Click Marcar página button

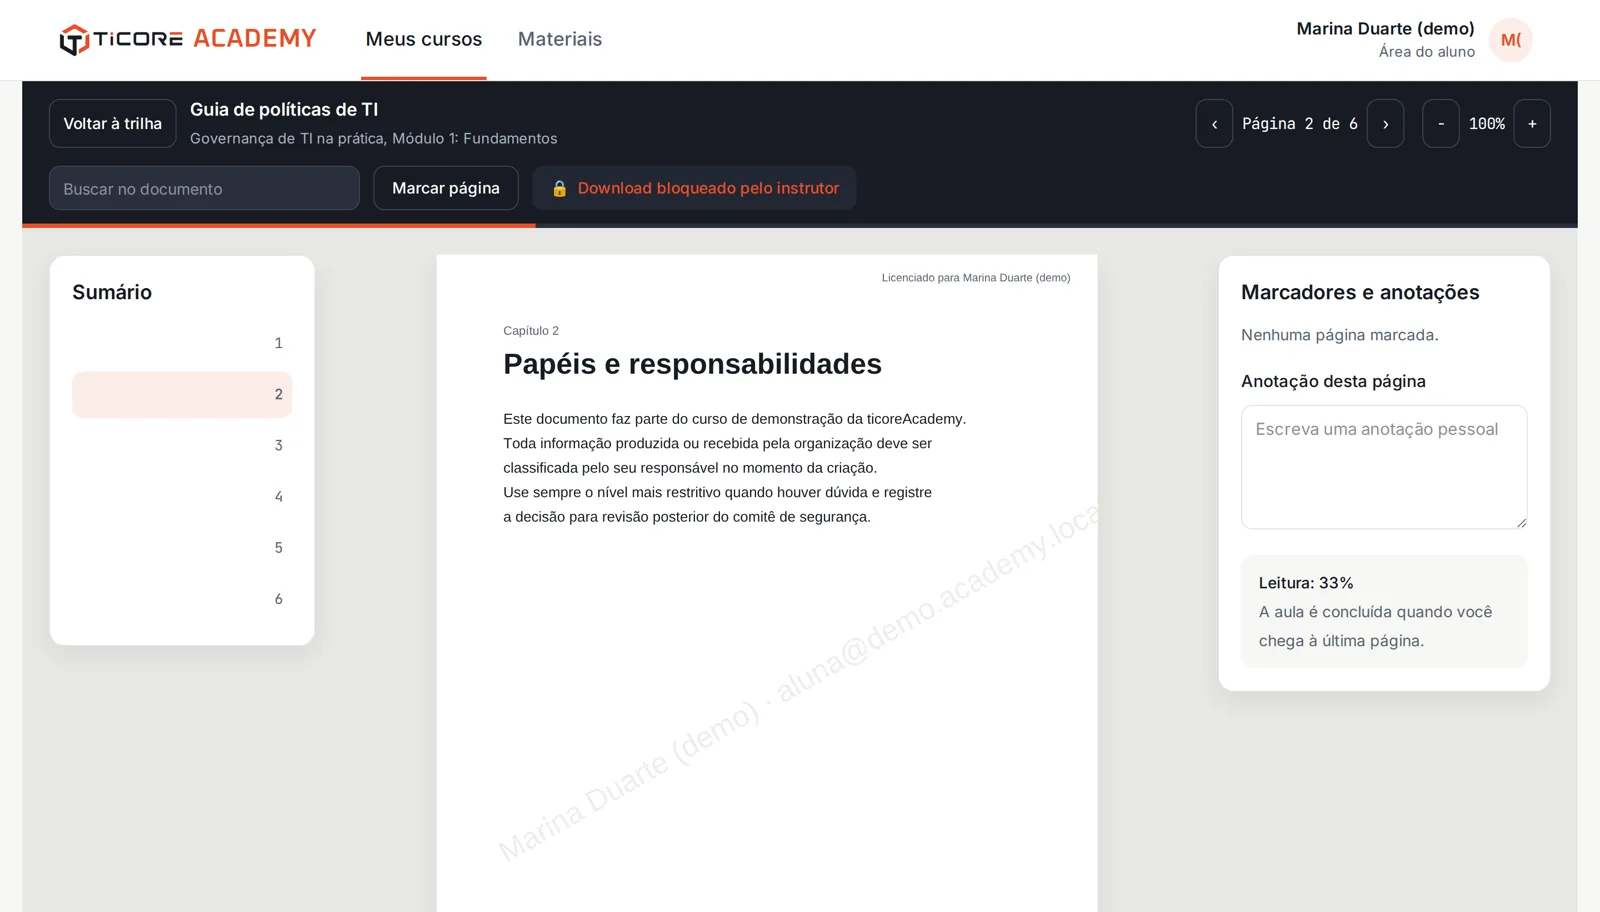446,188
